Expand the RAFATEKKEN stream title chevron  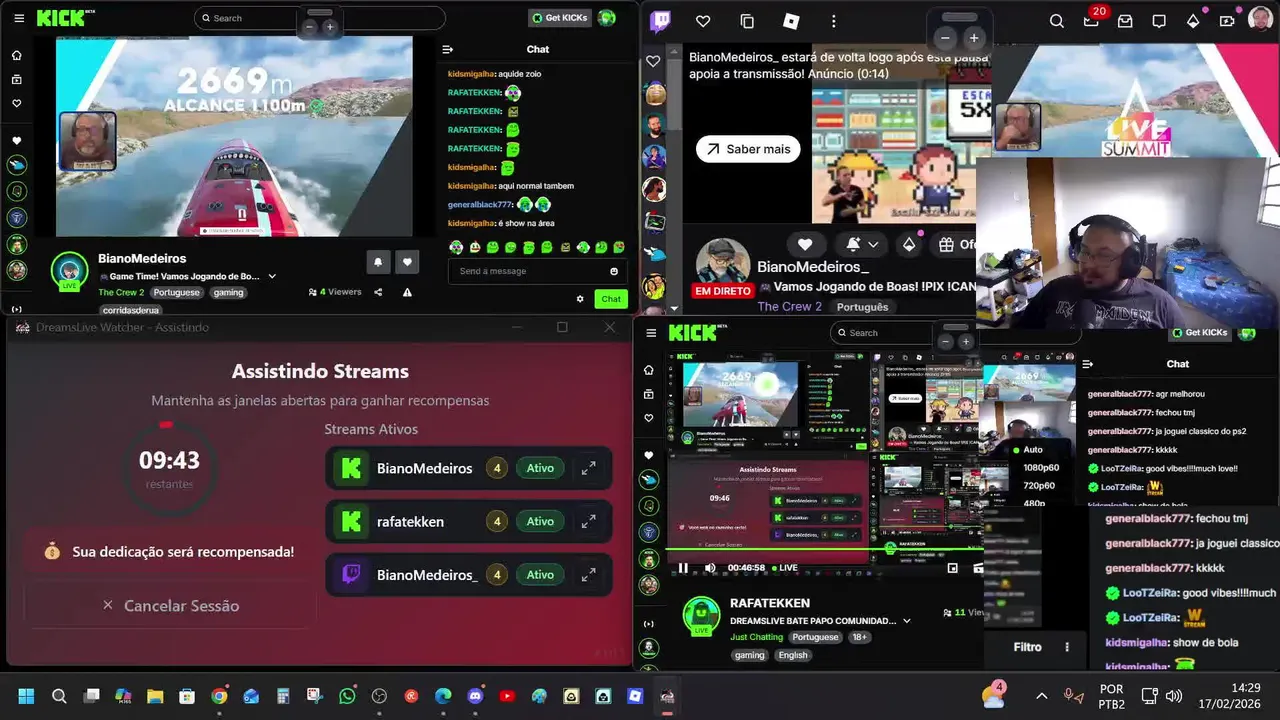[907, 621]
